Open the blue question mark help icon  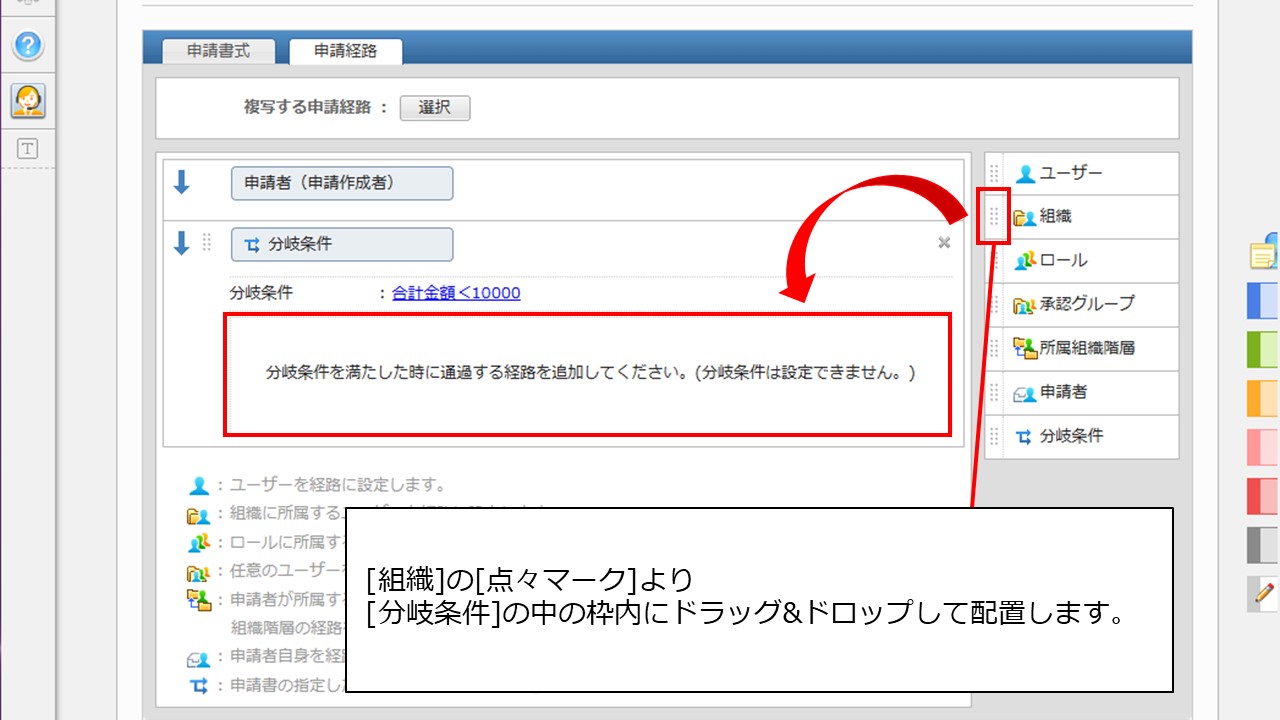[28, 45]
